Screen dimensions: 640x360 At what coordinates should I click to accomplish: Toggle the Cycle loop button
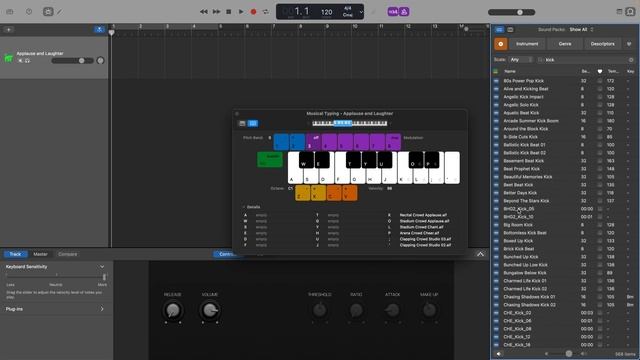click(266, 12)
